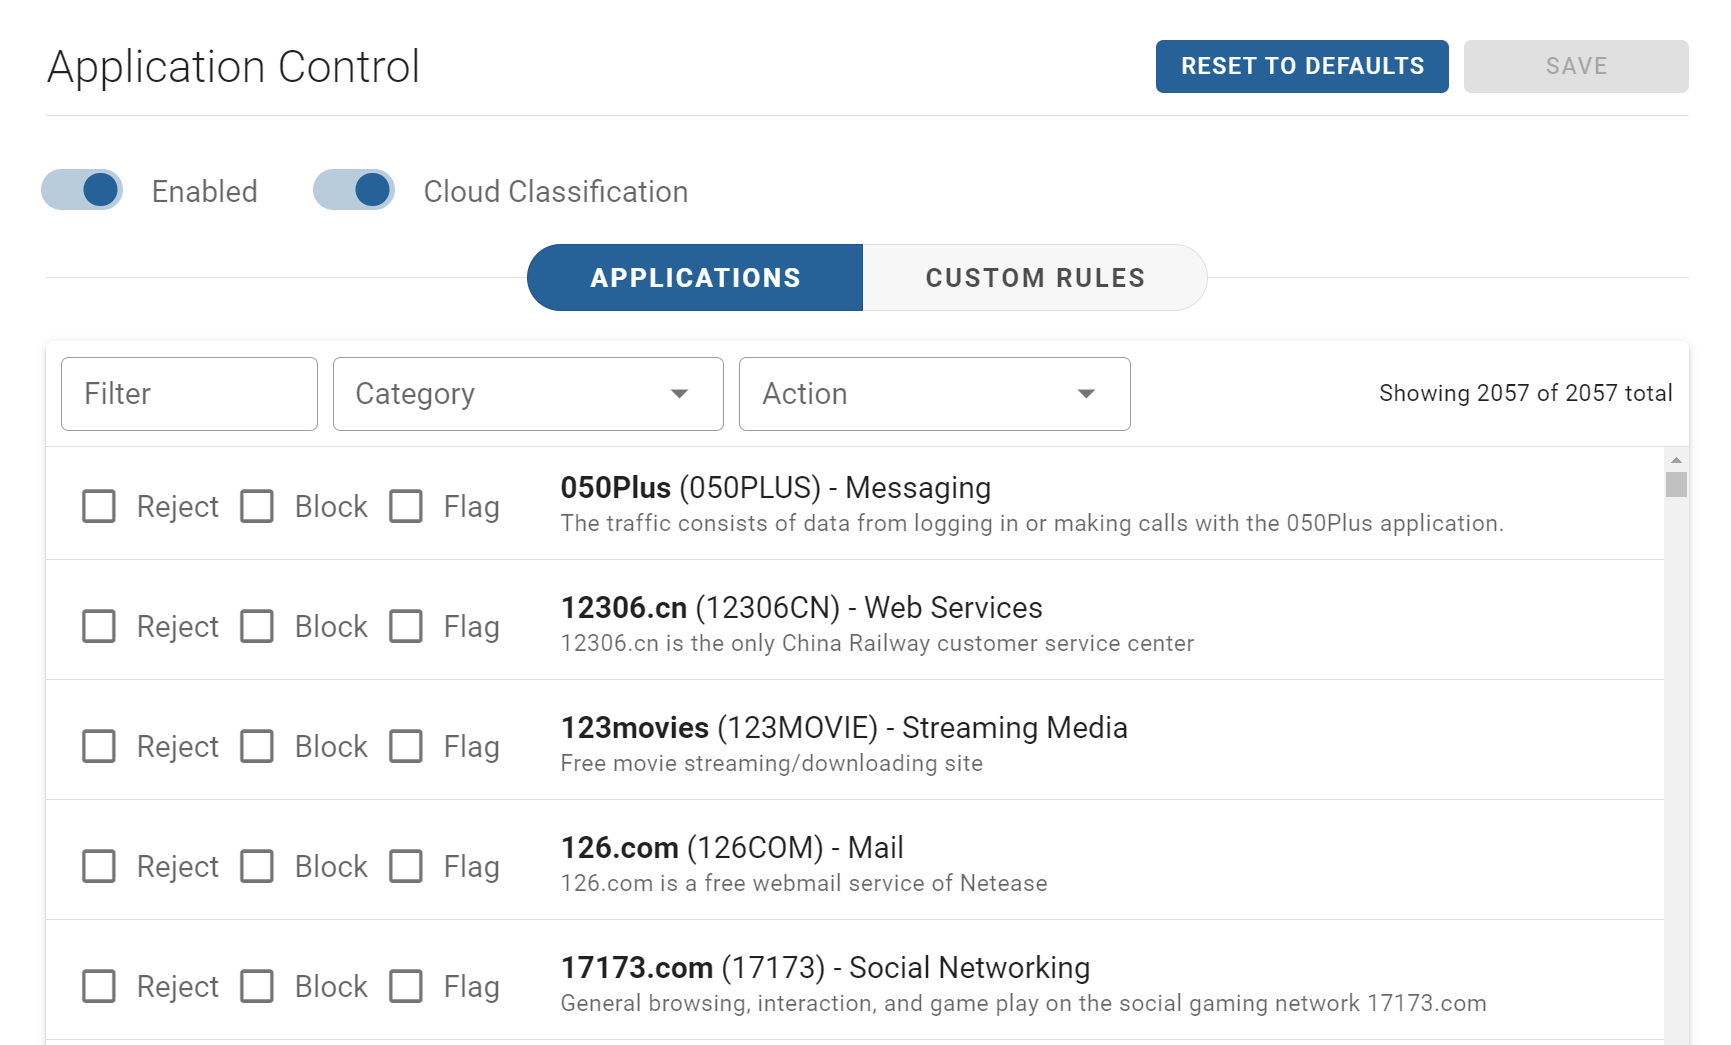Click the application list scrollbar thumb

click(1676, 484)
